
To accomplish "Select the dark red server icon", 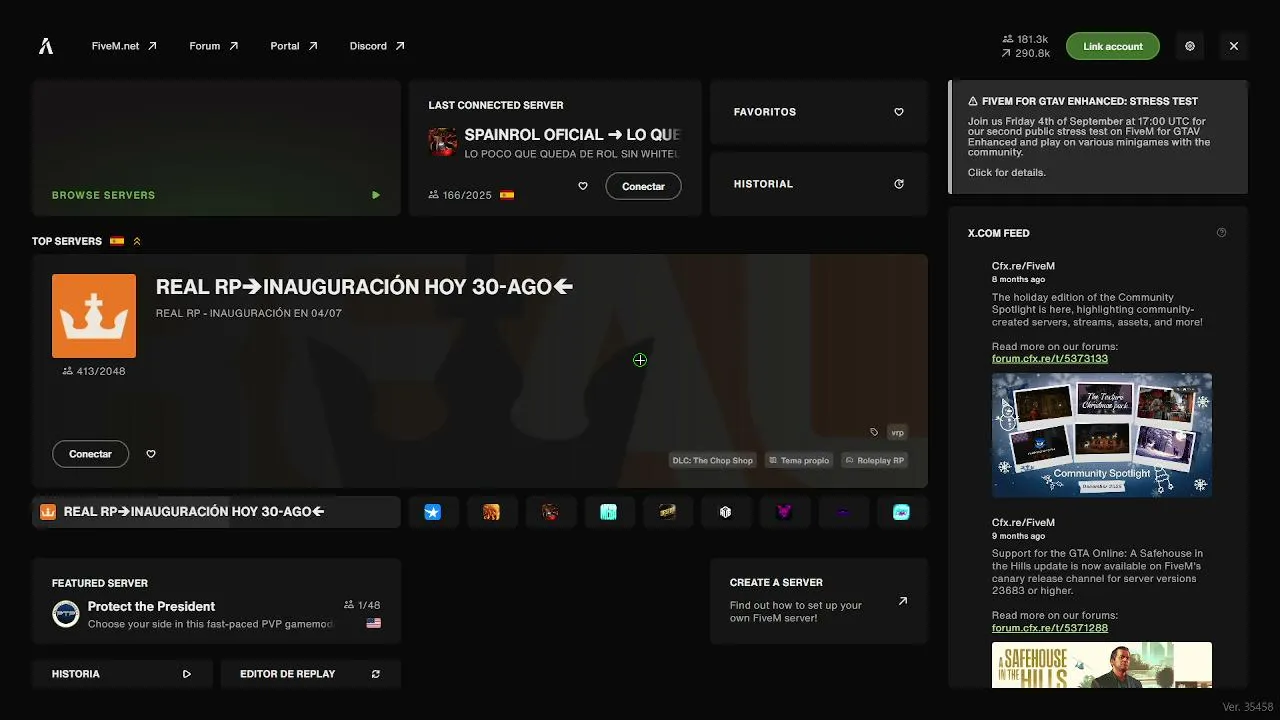I will [x=550, y=512].
